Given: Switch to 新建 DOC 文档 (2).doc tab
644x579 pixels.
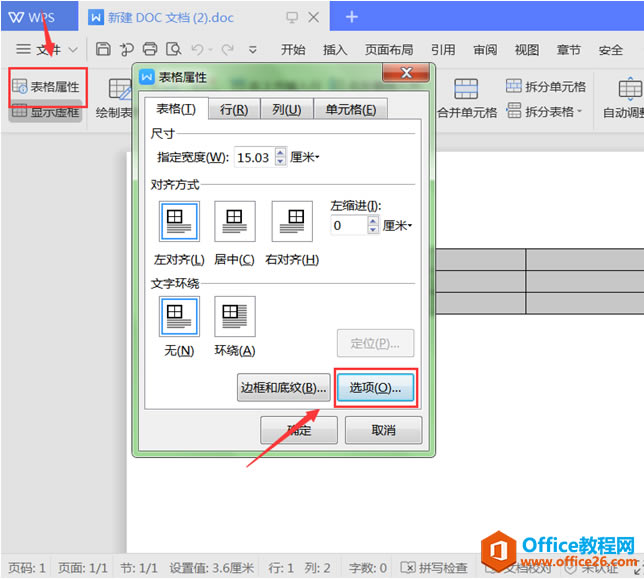Looking at the screenshot, I should tap(170, 17).
